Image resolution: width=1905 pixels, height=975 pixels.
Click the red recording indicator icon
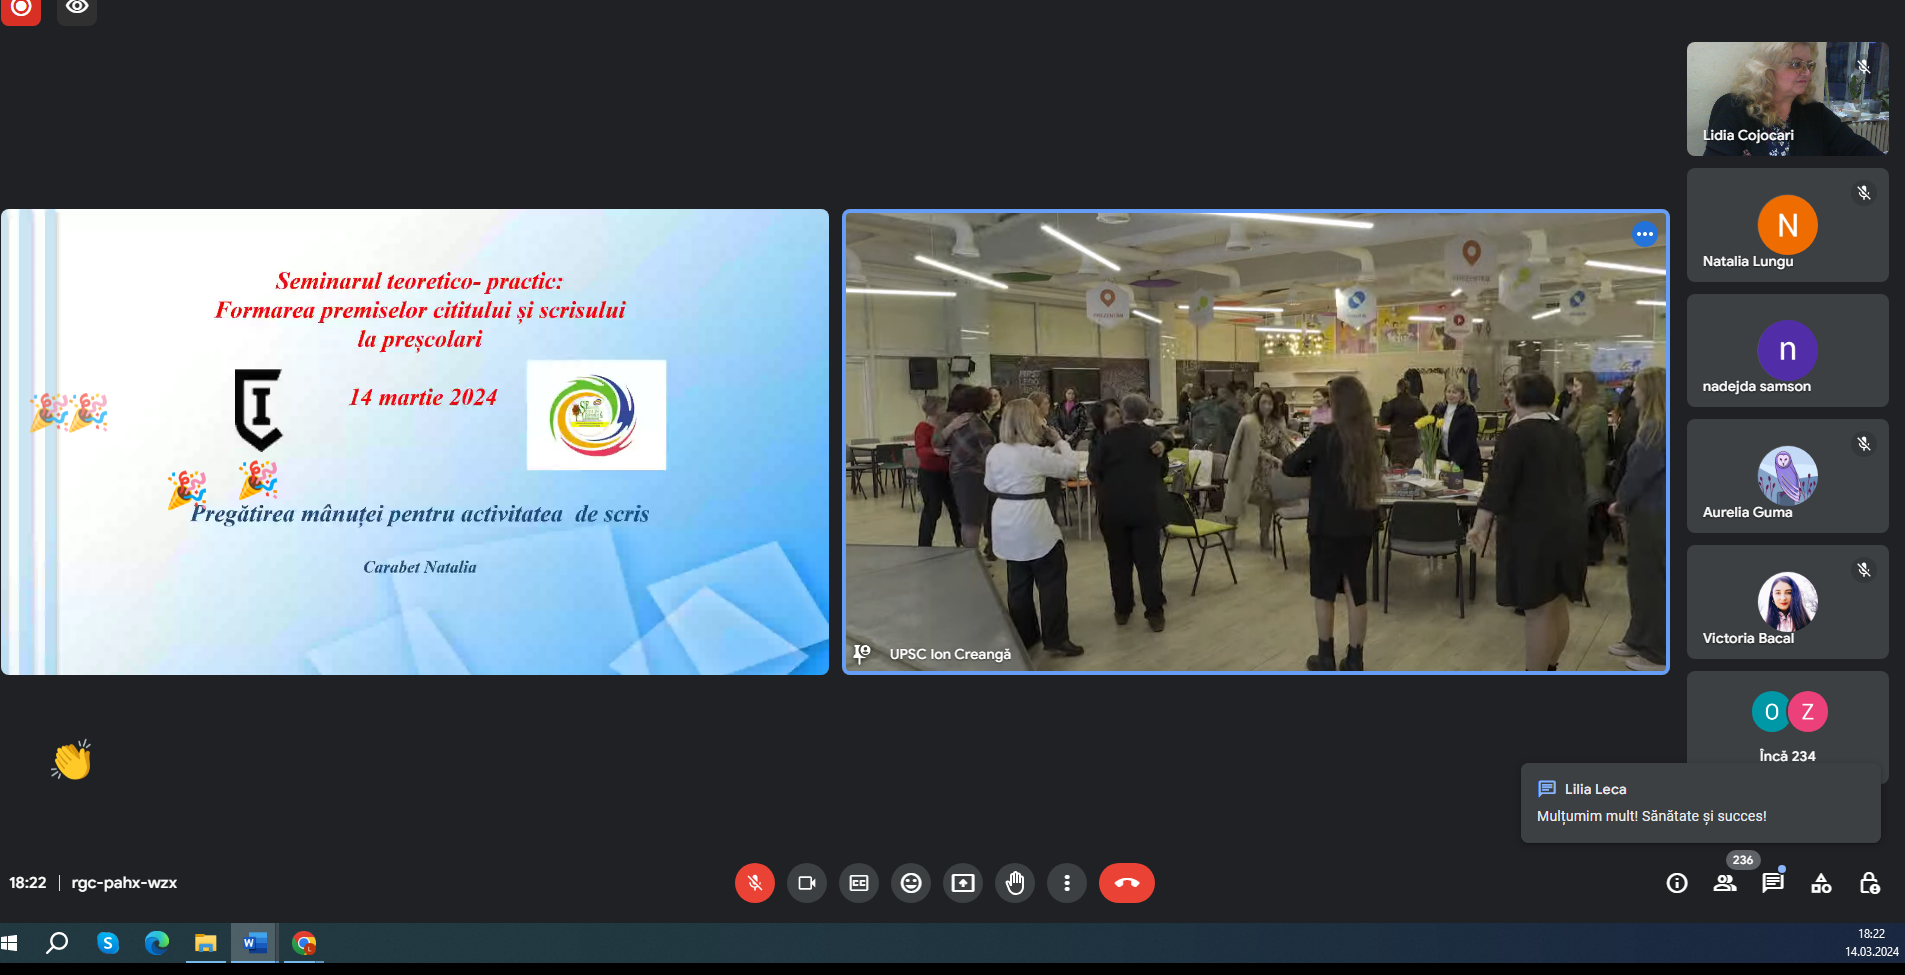[x=21, y=9]
